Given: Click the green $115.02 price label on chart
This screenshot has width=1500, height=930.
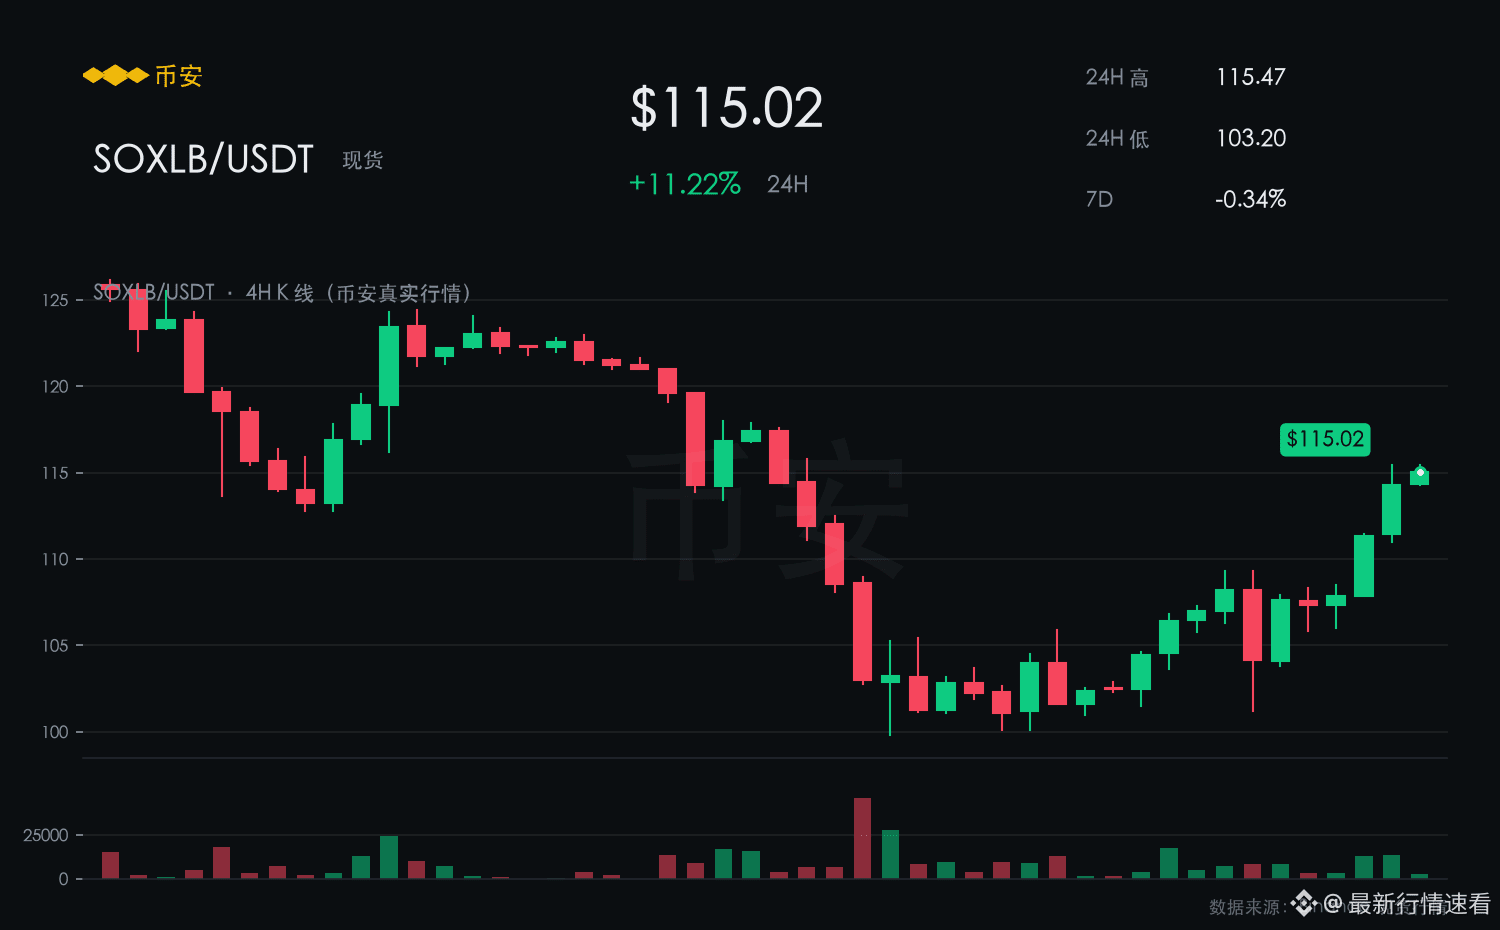Looking at the screenshot, I should [x=1325, y=439].
